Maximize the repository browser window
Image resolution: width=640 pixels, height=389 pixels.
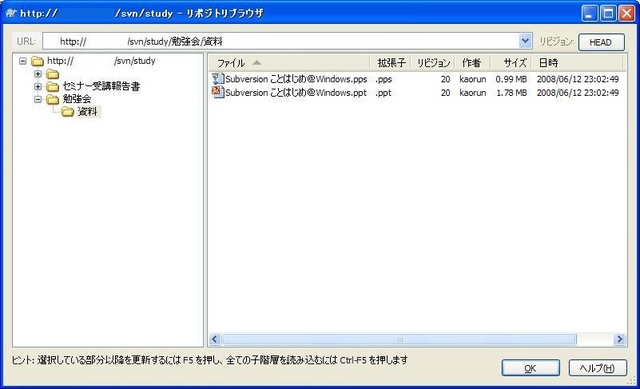608,13
